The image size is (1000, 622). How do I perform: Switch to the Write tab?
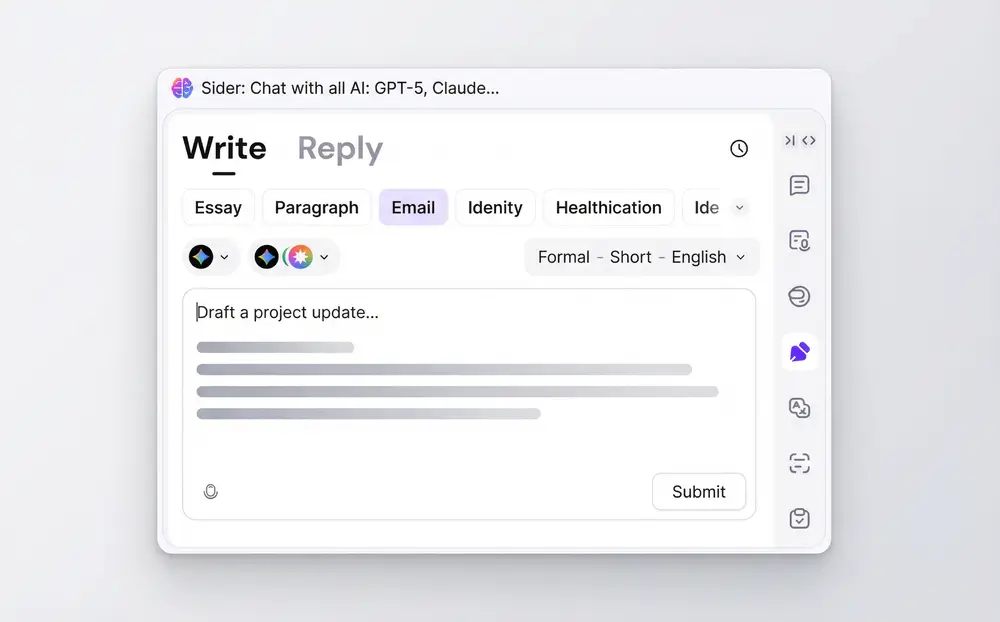point(224,149)
